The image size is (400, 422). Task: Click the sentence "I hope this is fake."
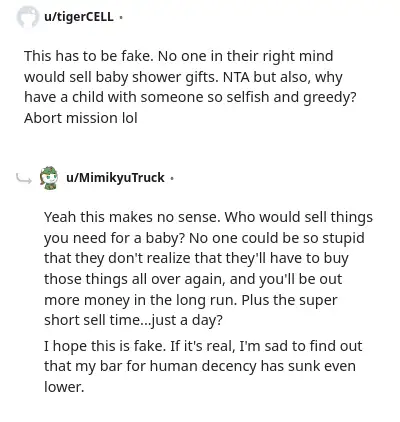(105, 346)
